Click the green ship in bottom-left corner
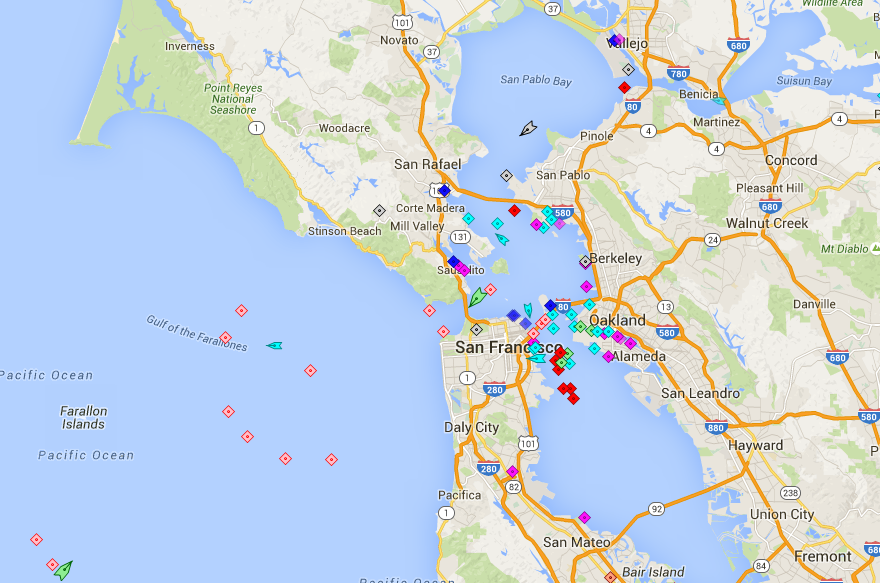This screenshot has height=583, width=880. pos(63,570)
